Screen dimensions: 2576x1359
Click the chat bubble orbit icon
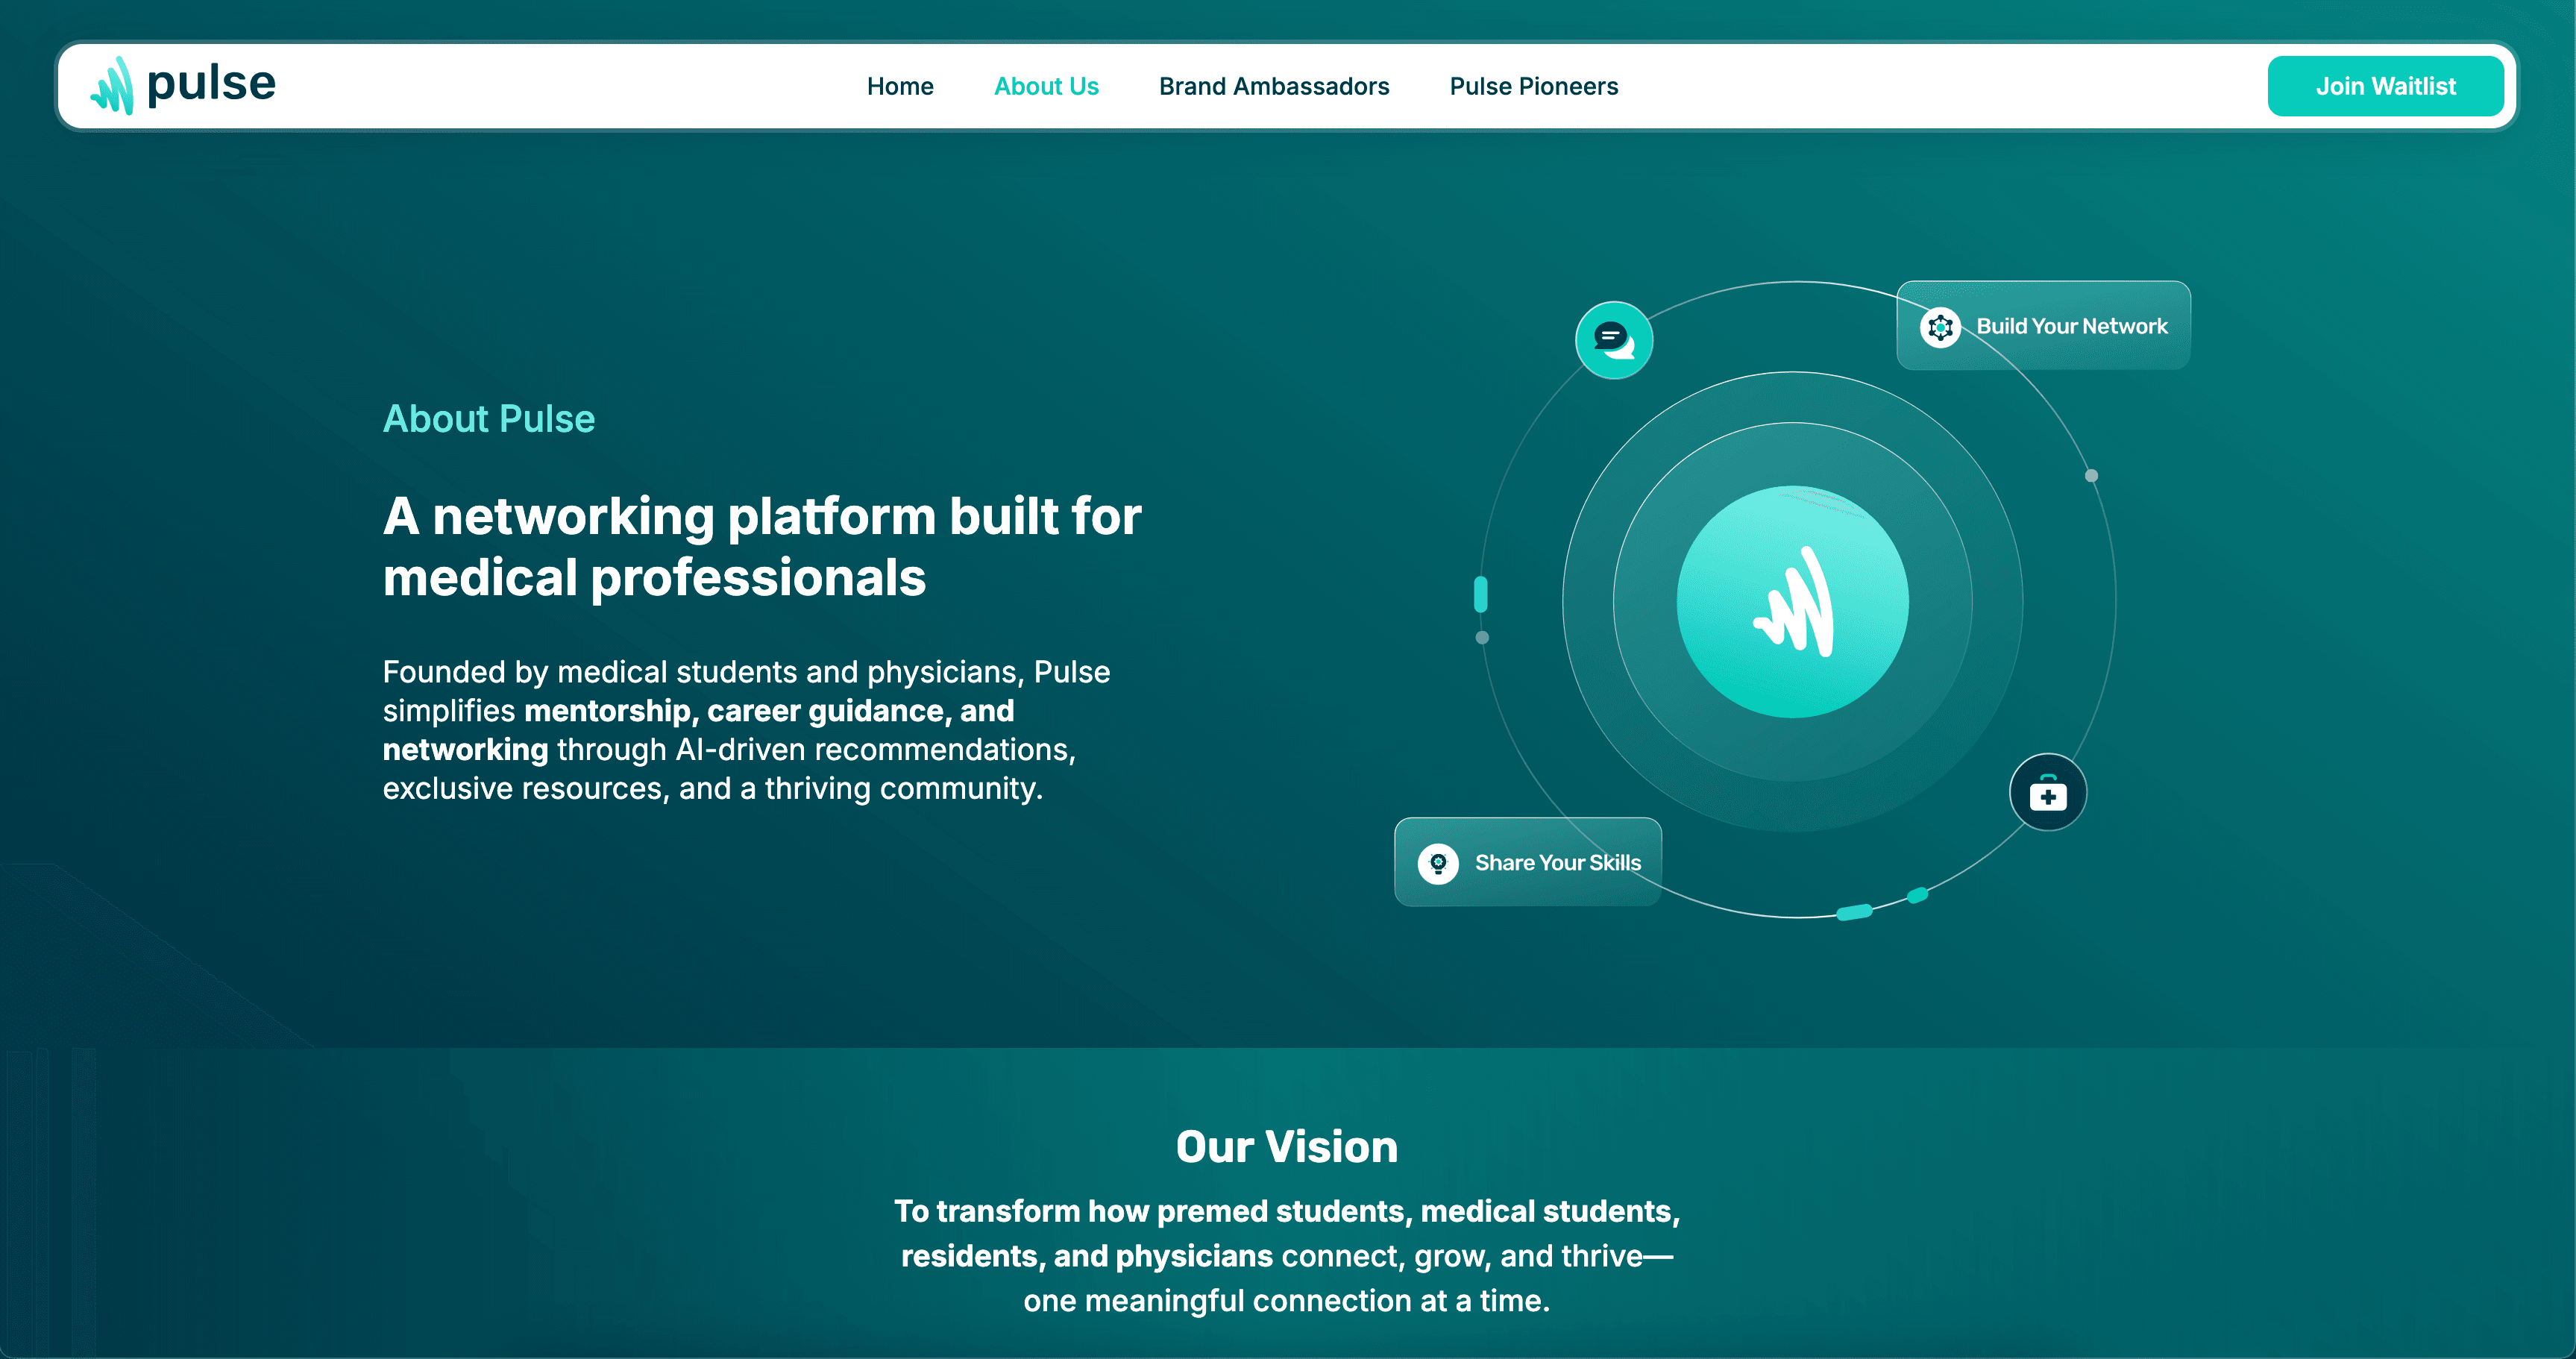[1613, 340]
